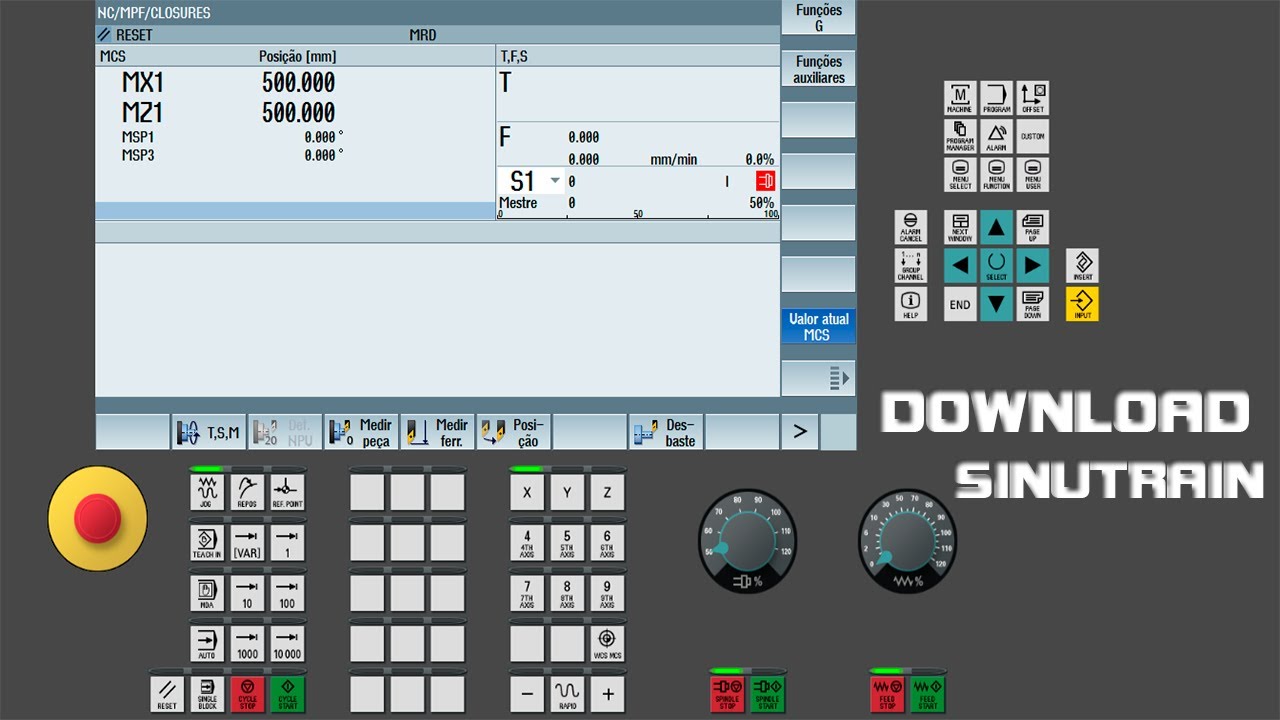Image resolution: width=1280 pixels, height=720 pixels.
Task: Select the 7th axis key
Action: [x=527, y=593]
